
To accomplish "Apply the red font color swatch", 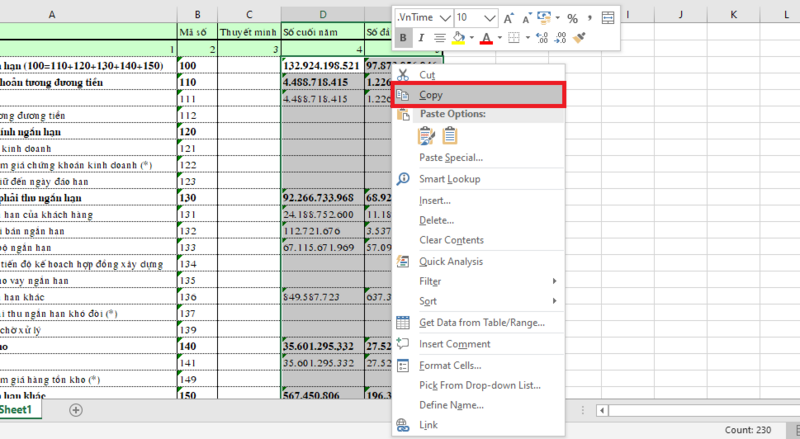I will 485,38.
